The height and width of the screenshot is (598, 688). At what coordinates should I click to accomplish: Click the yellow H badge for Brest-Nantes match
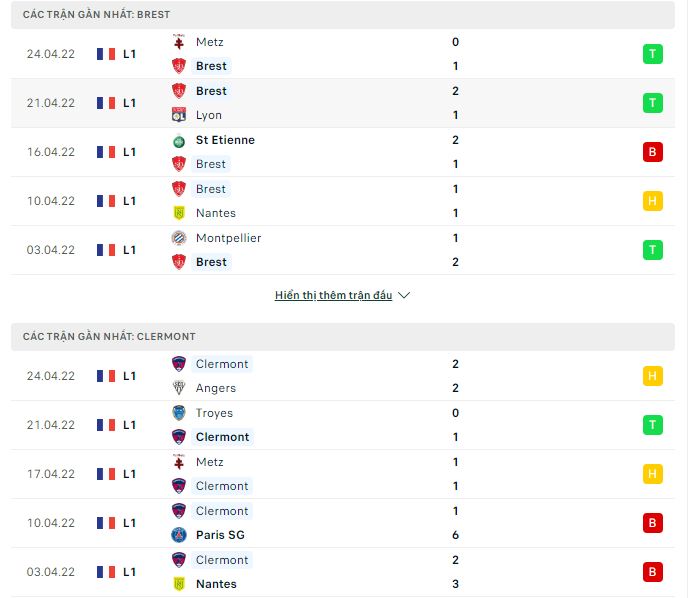(x=653, y=201)
